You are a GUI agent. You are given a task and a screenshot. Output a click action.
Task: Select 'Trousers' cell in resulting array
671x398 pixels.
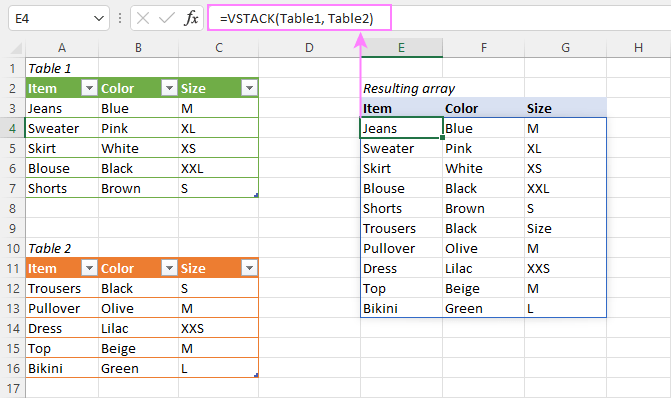[401, 228]
